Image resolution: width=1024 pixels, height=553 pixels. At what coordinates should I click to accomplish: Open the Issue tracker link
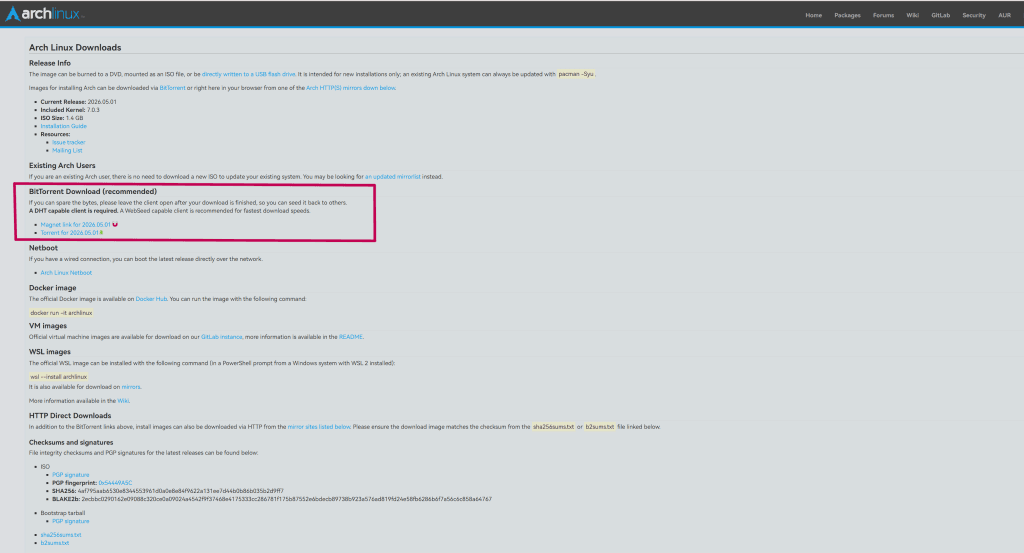pos(69,142)
